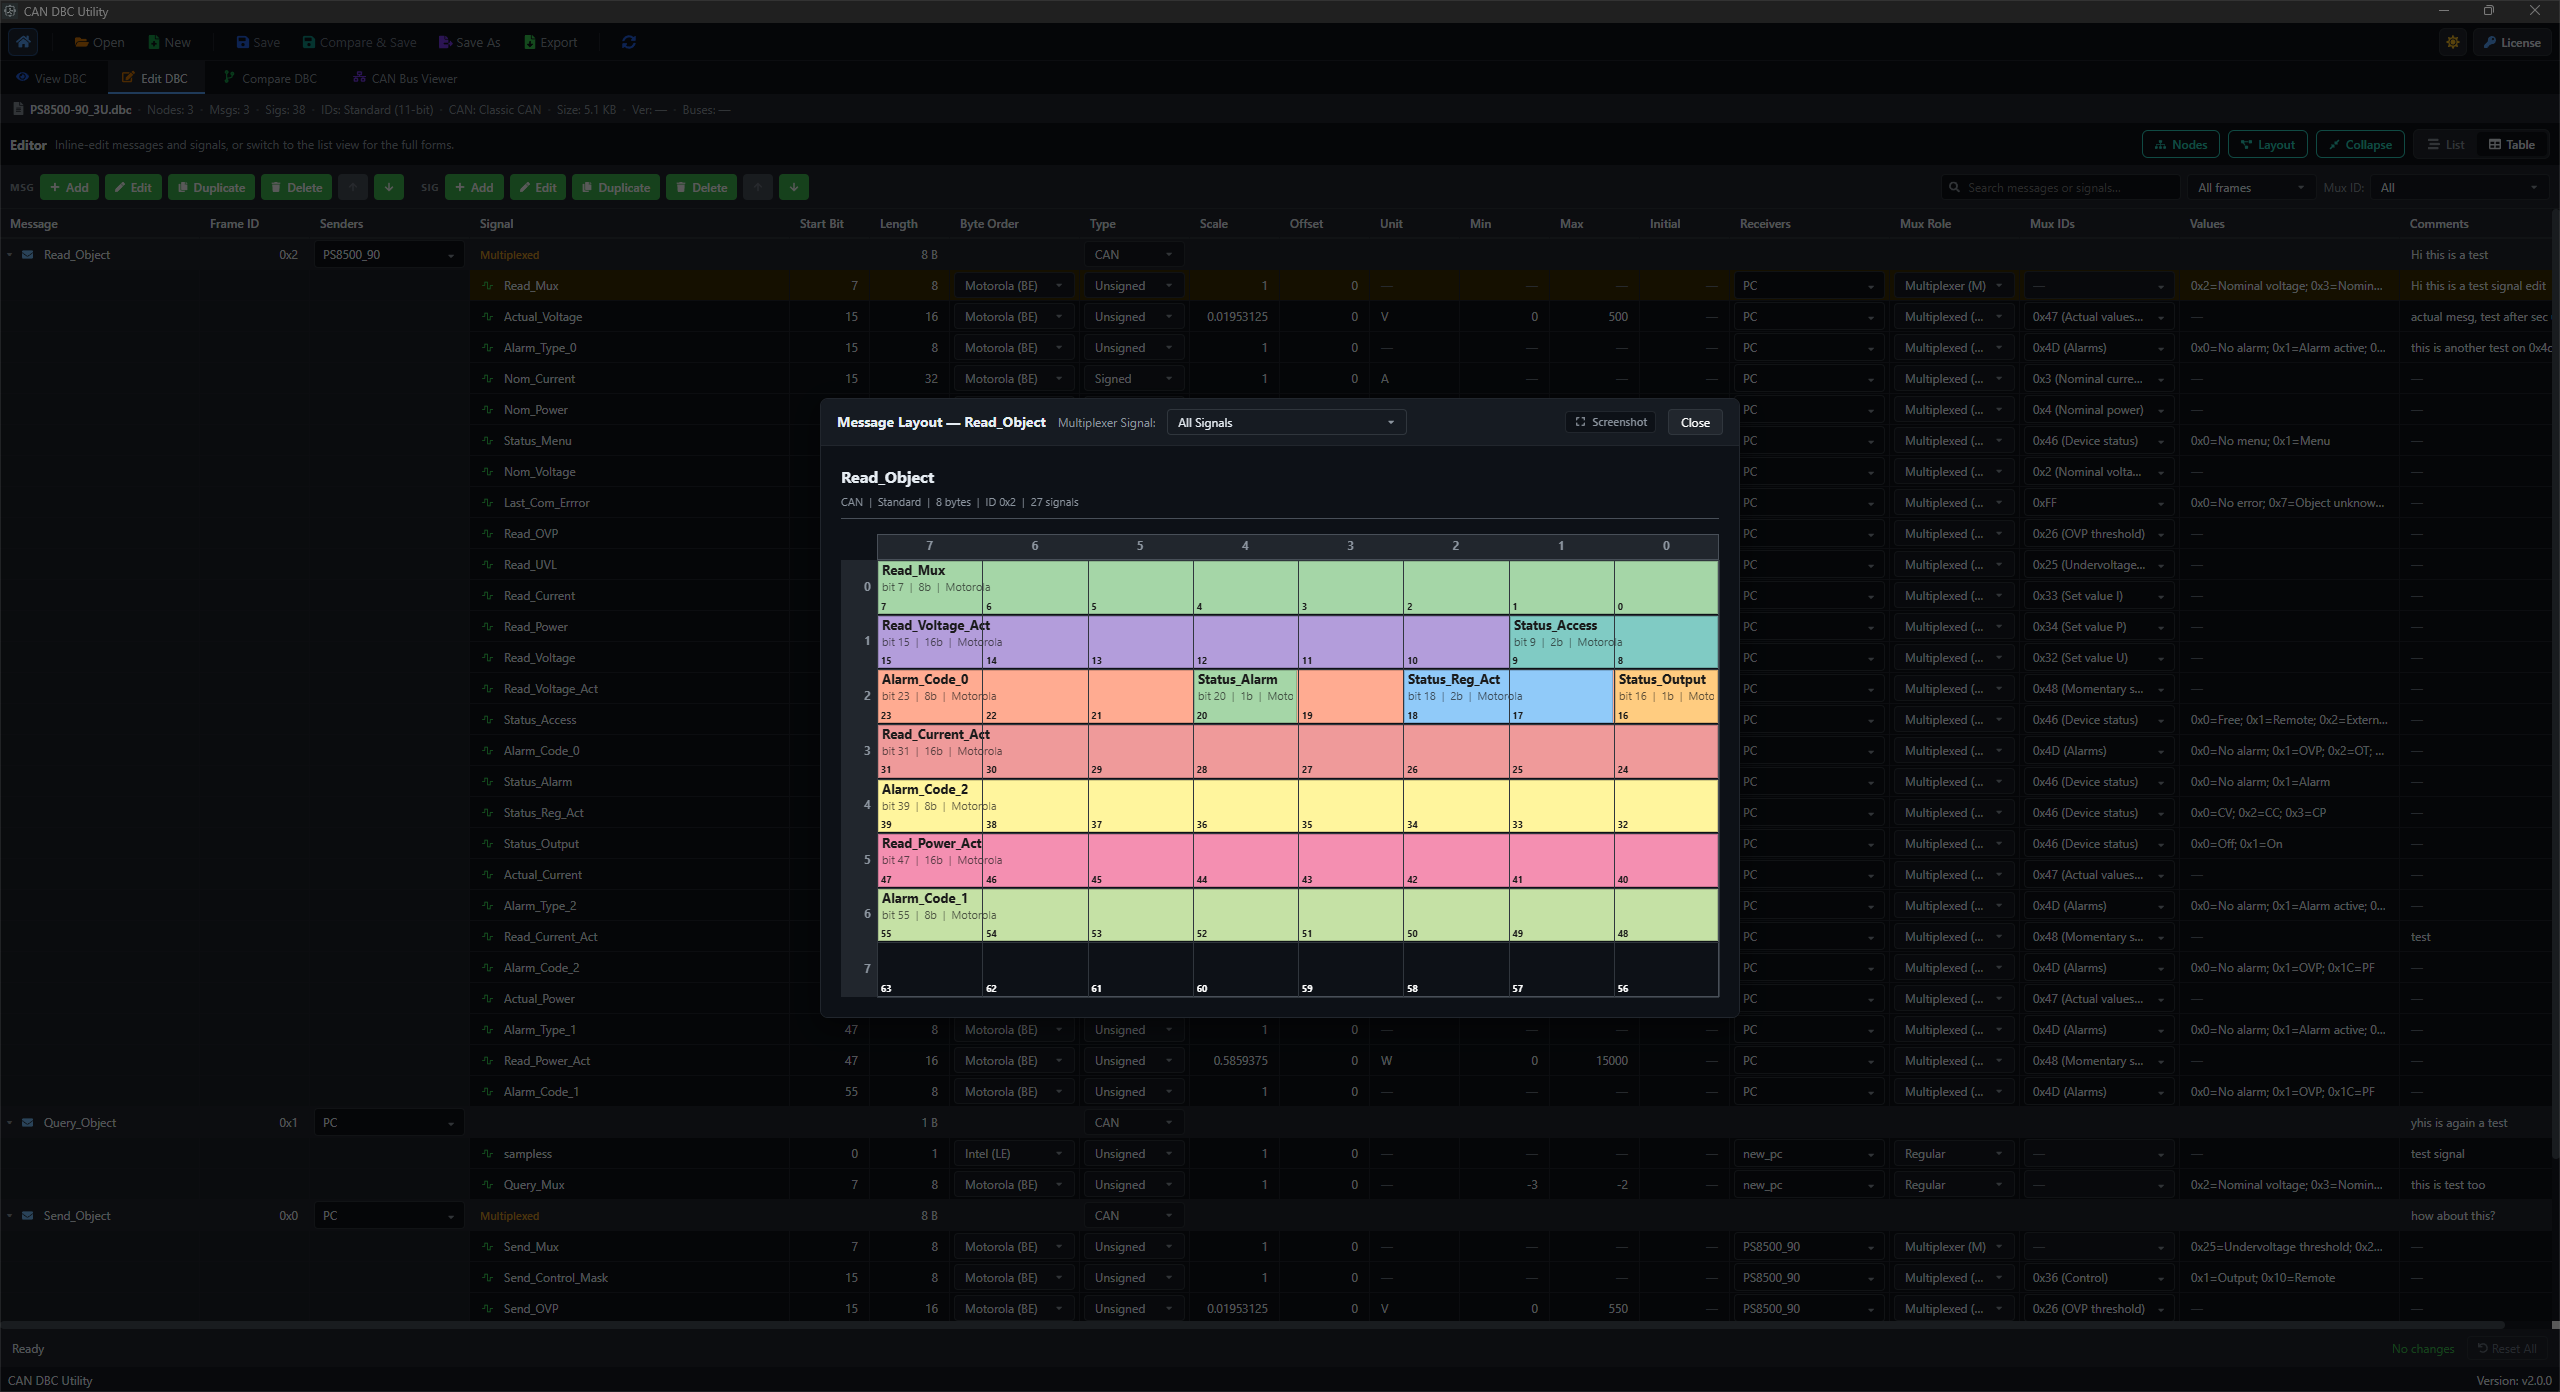This screenshot has height=1392, width=2560.
Task: Click the message envelope icon for Query_Object
Action: pos(28,1123)
